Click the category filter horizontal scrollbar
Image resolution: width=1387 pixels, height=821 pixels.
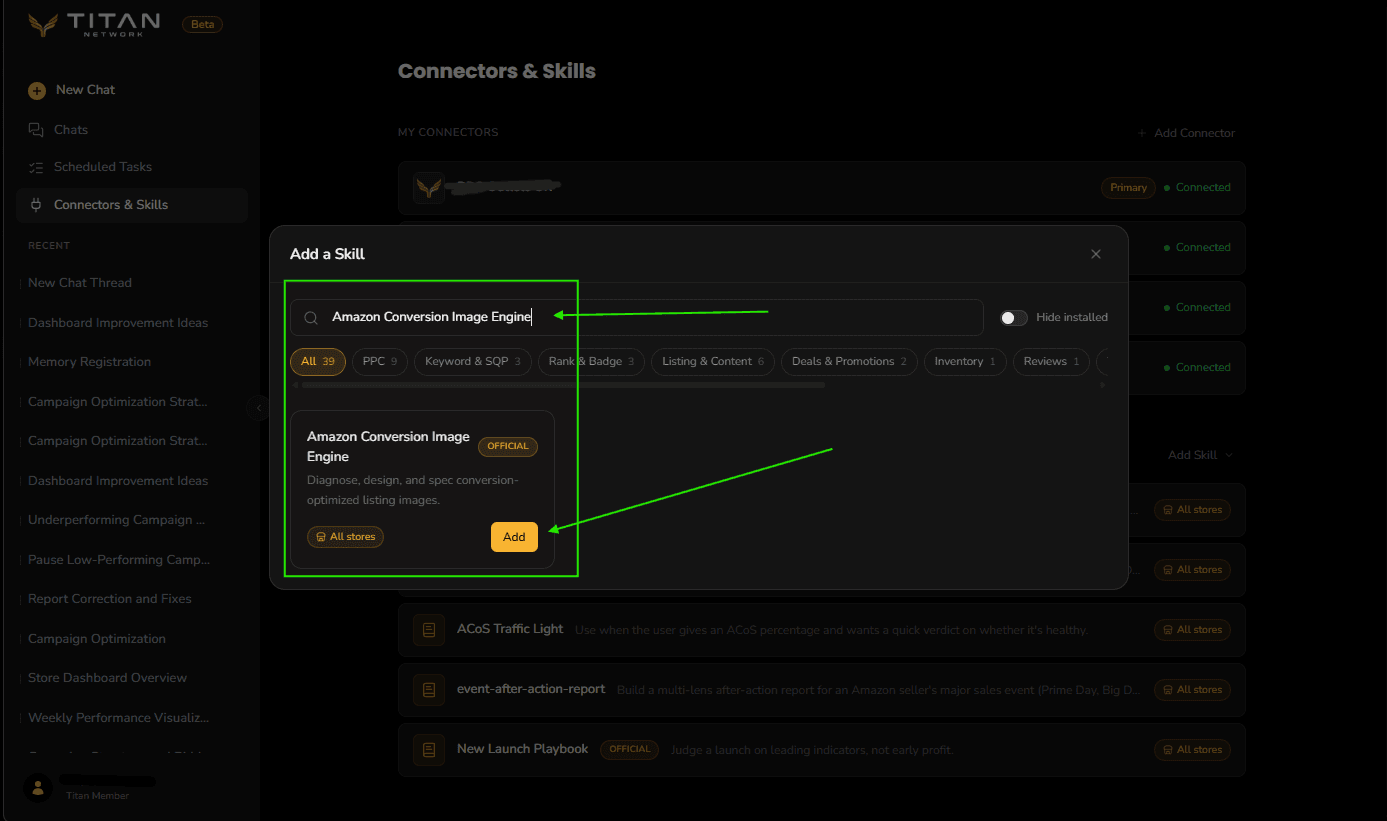coord(563,385)
